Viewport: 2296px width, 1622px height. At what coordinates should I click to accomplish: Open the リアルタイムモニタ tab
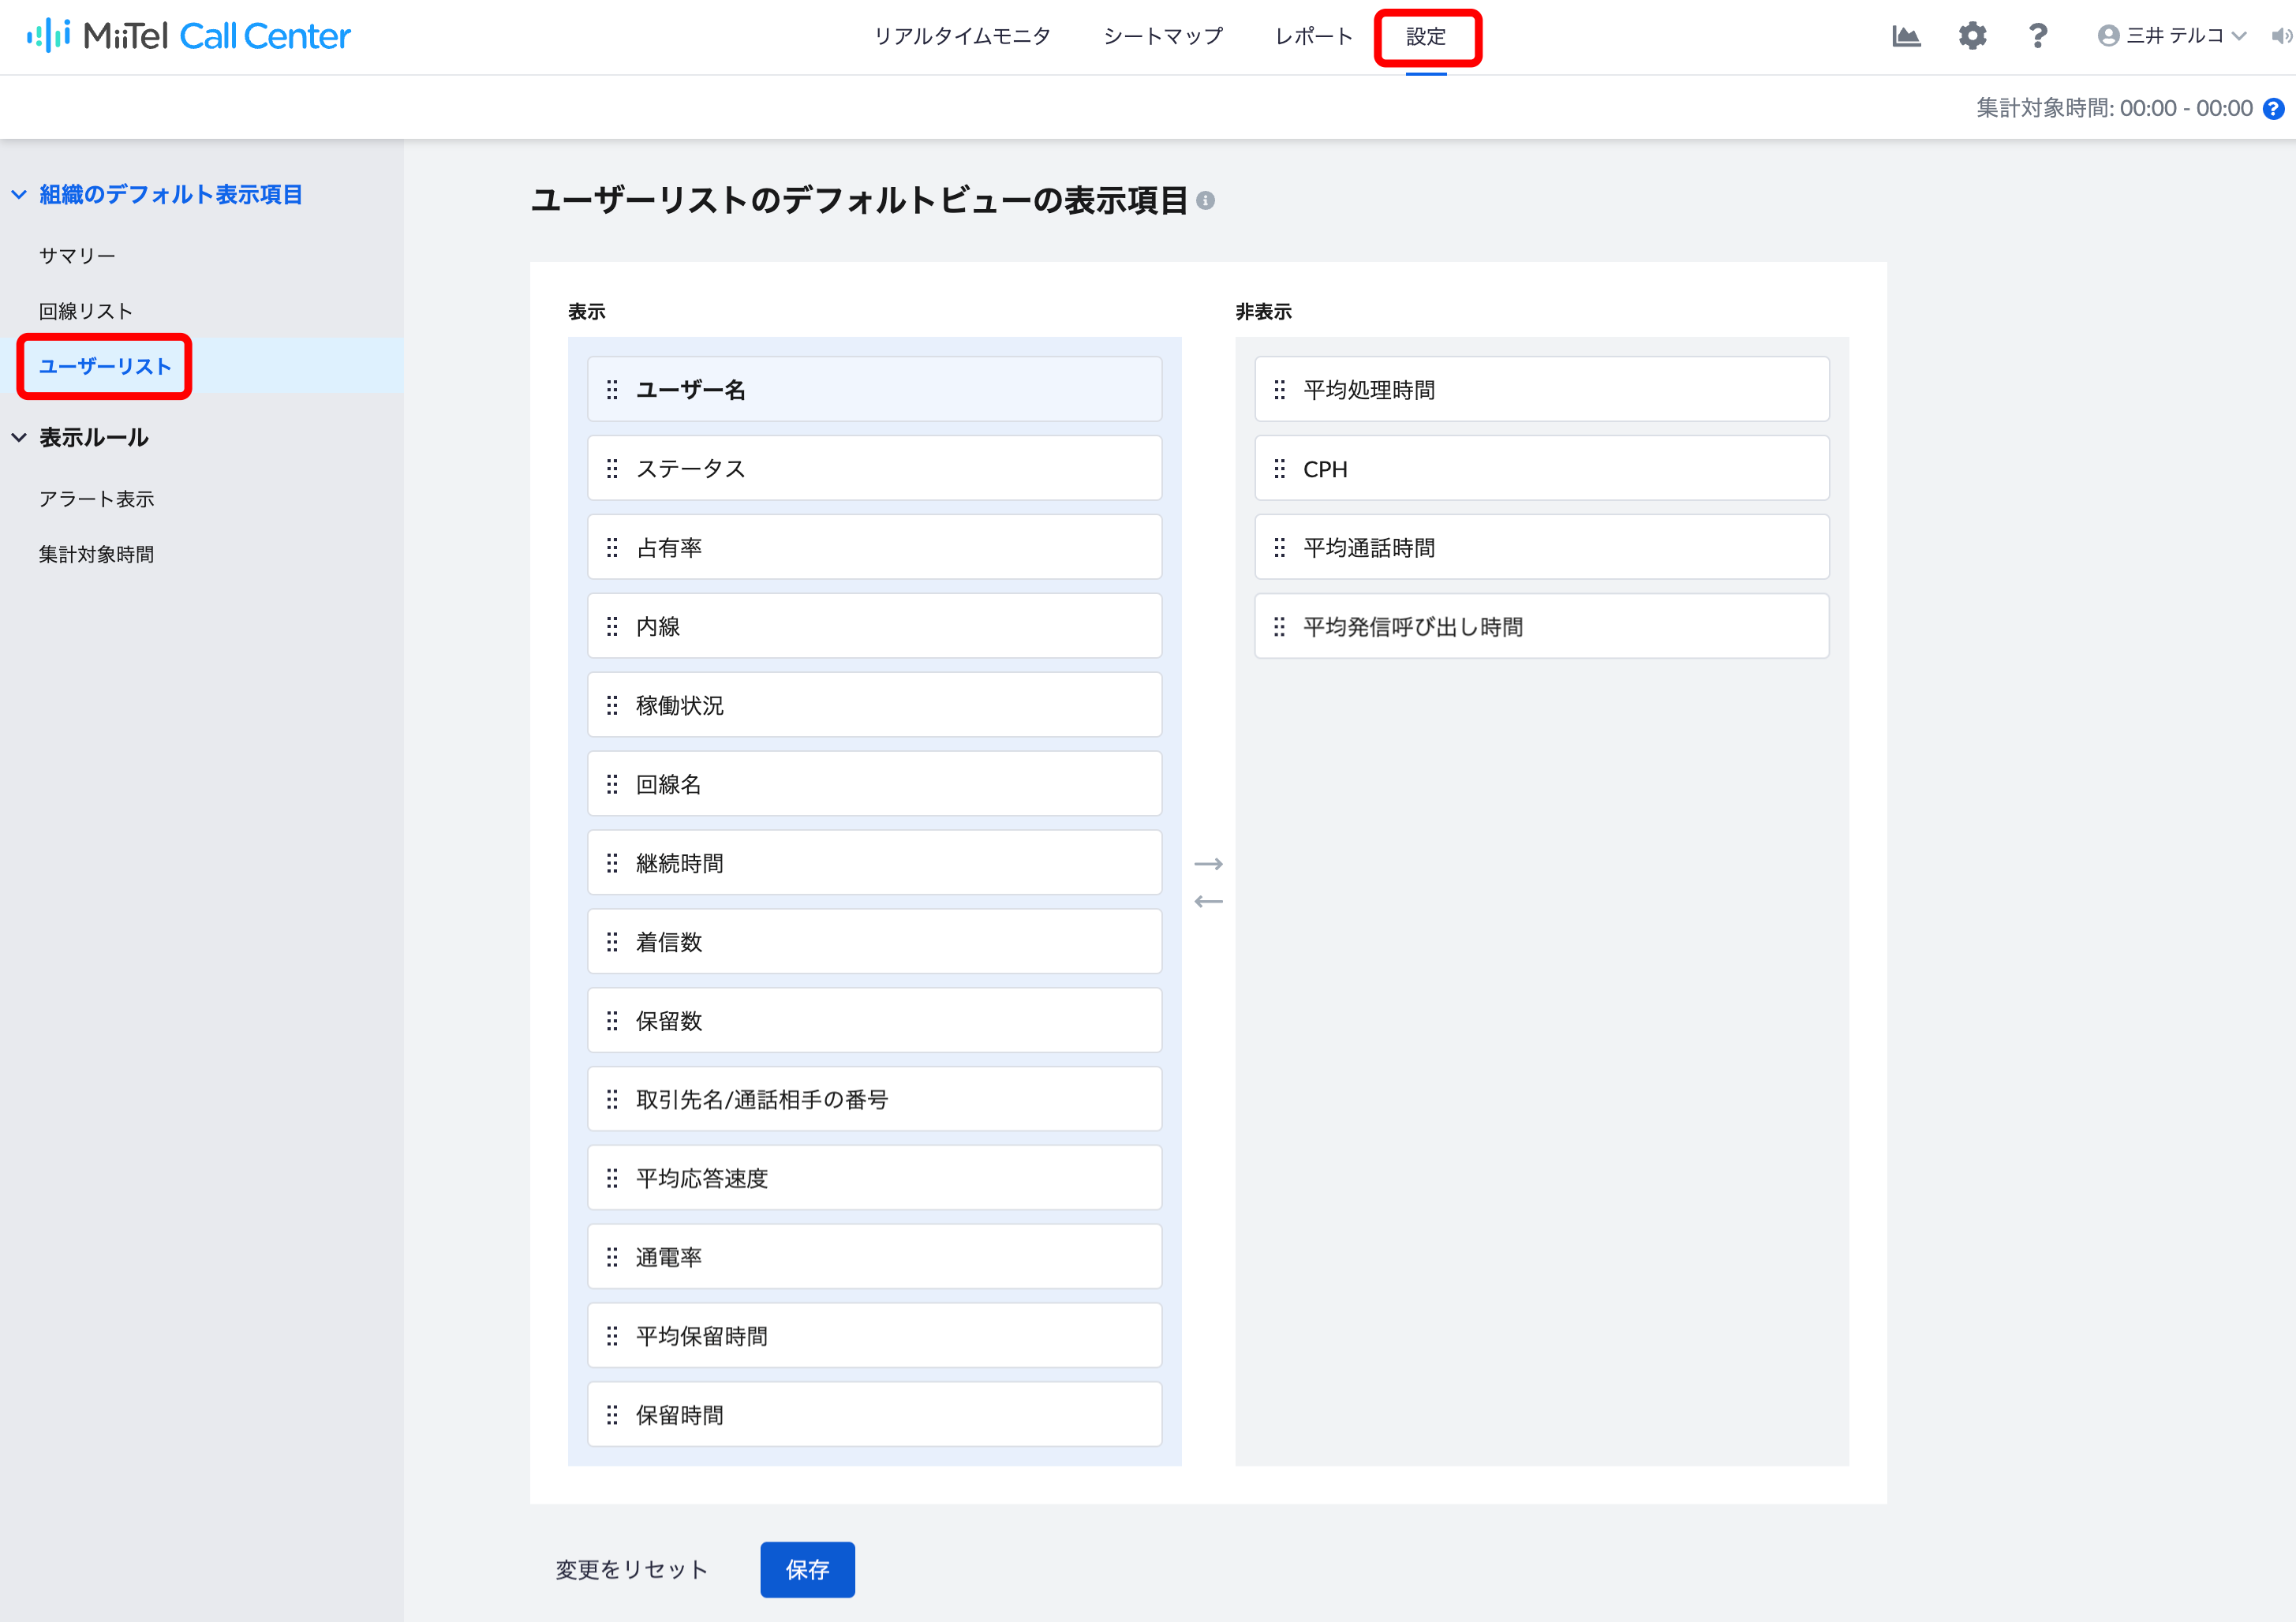(x=962, y=36)
